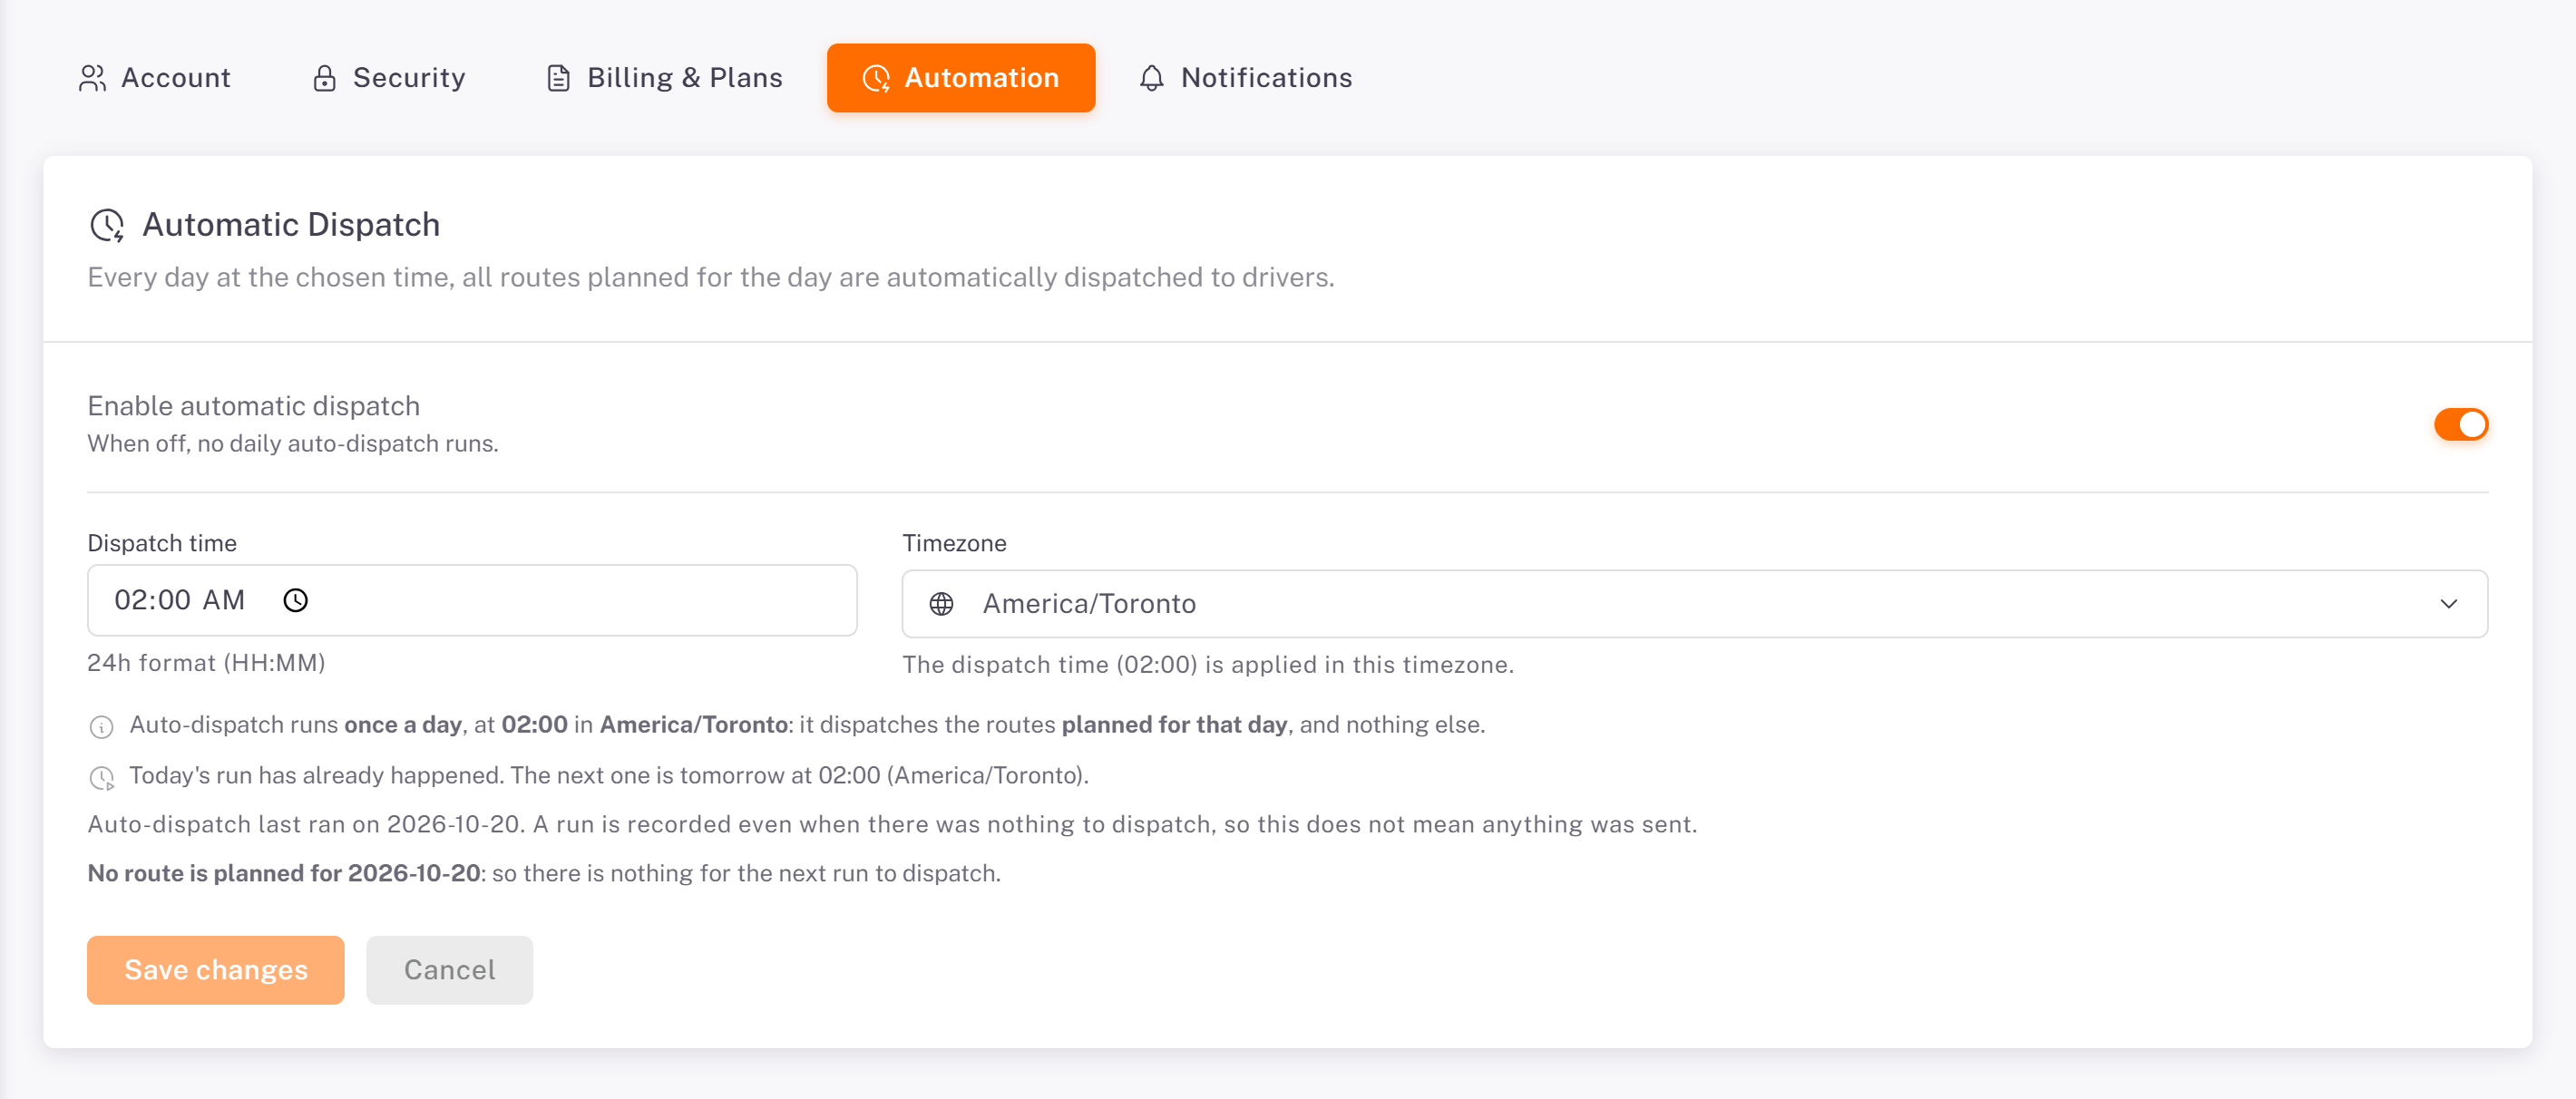Click the Dispatch time input field
Screen dimensions: 2576x1099
[472, 600]
